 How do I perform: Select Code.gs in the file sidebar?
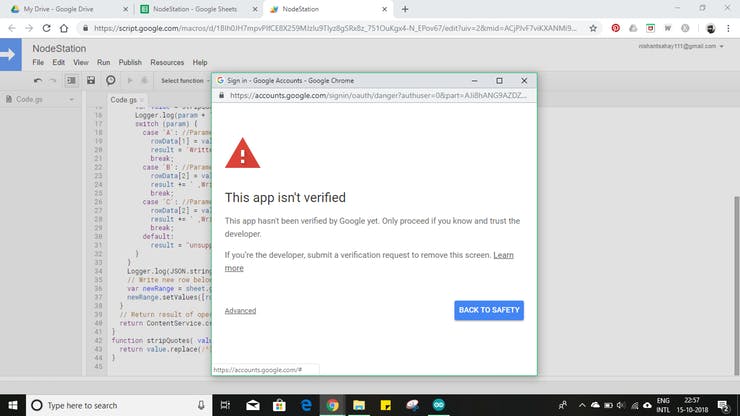click(x=29, y=100)
